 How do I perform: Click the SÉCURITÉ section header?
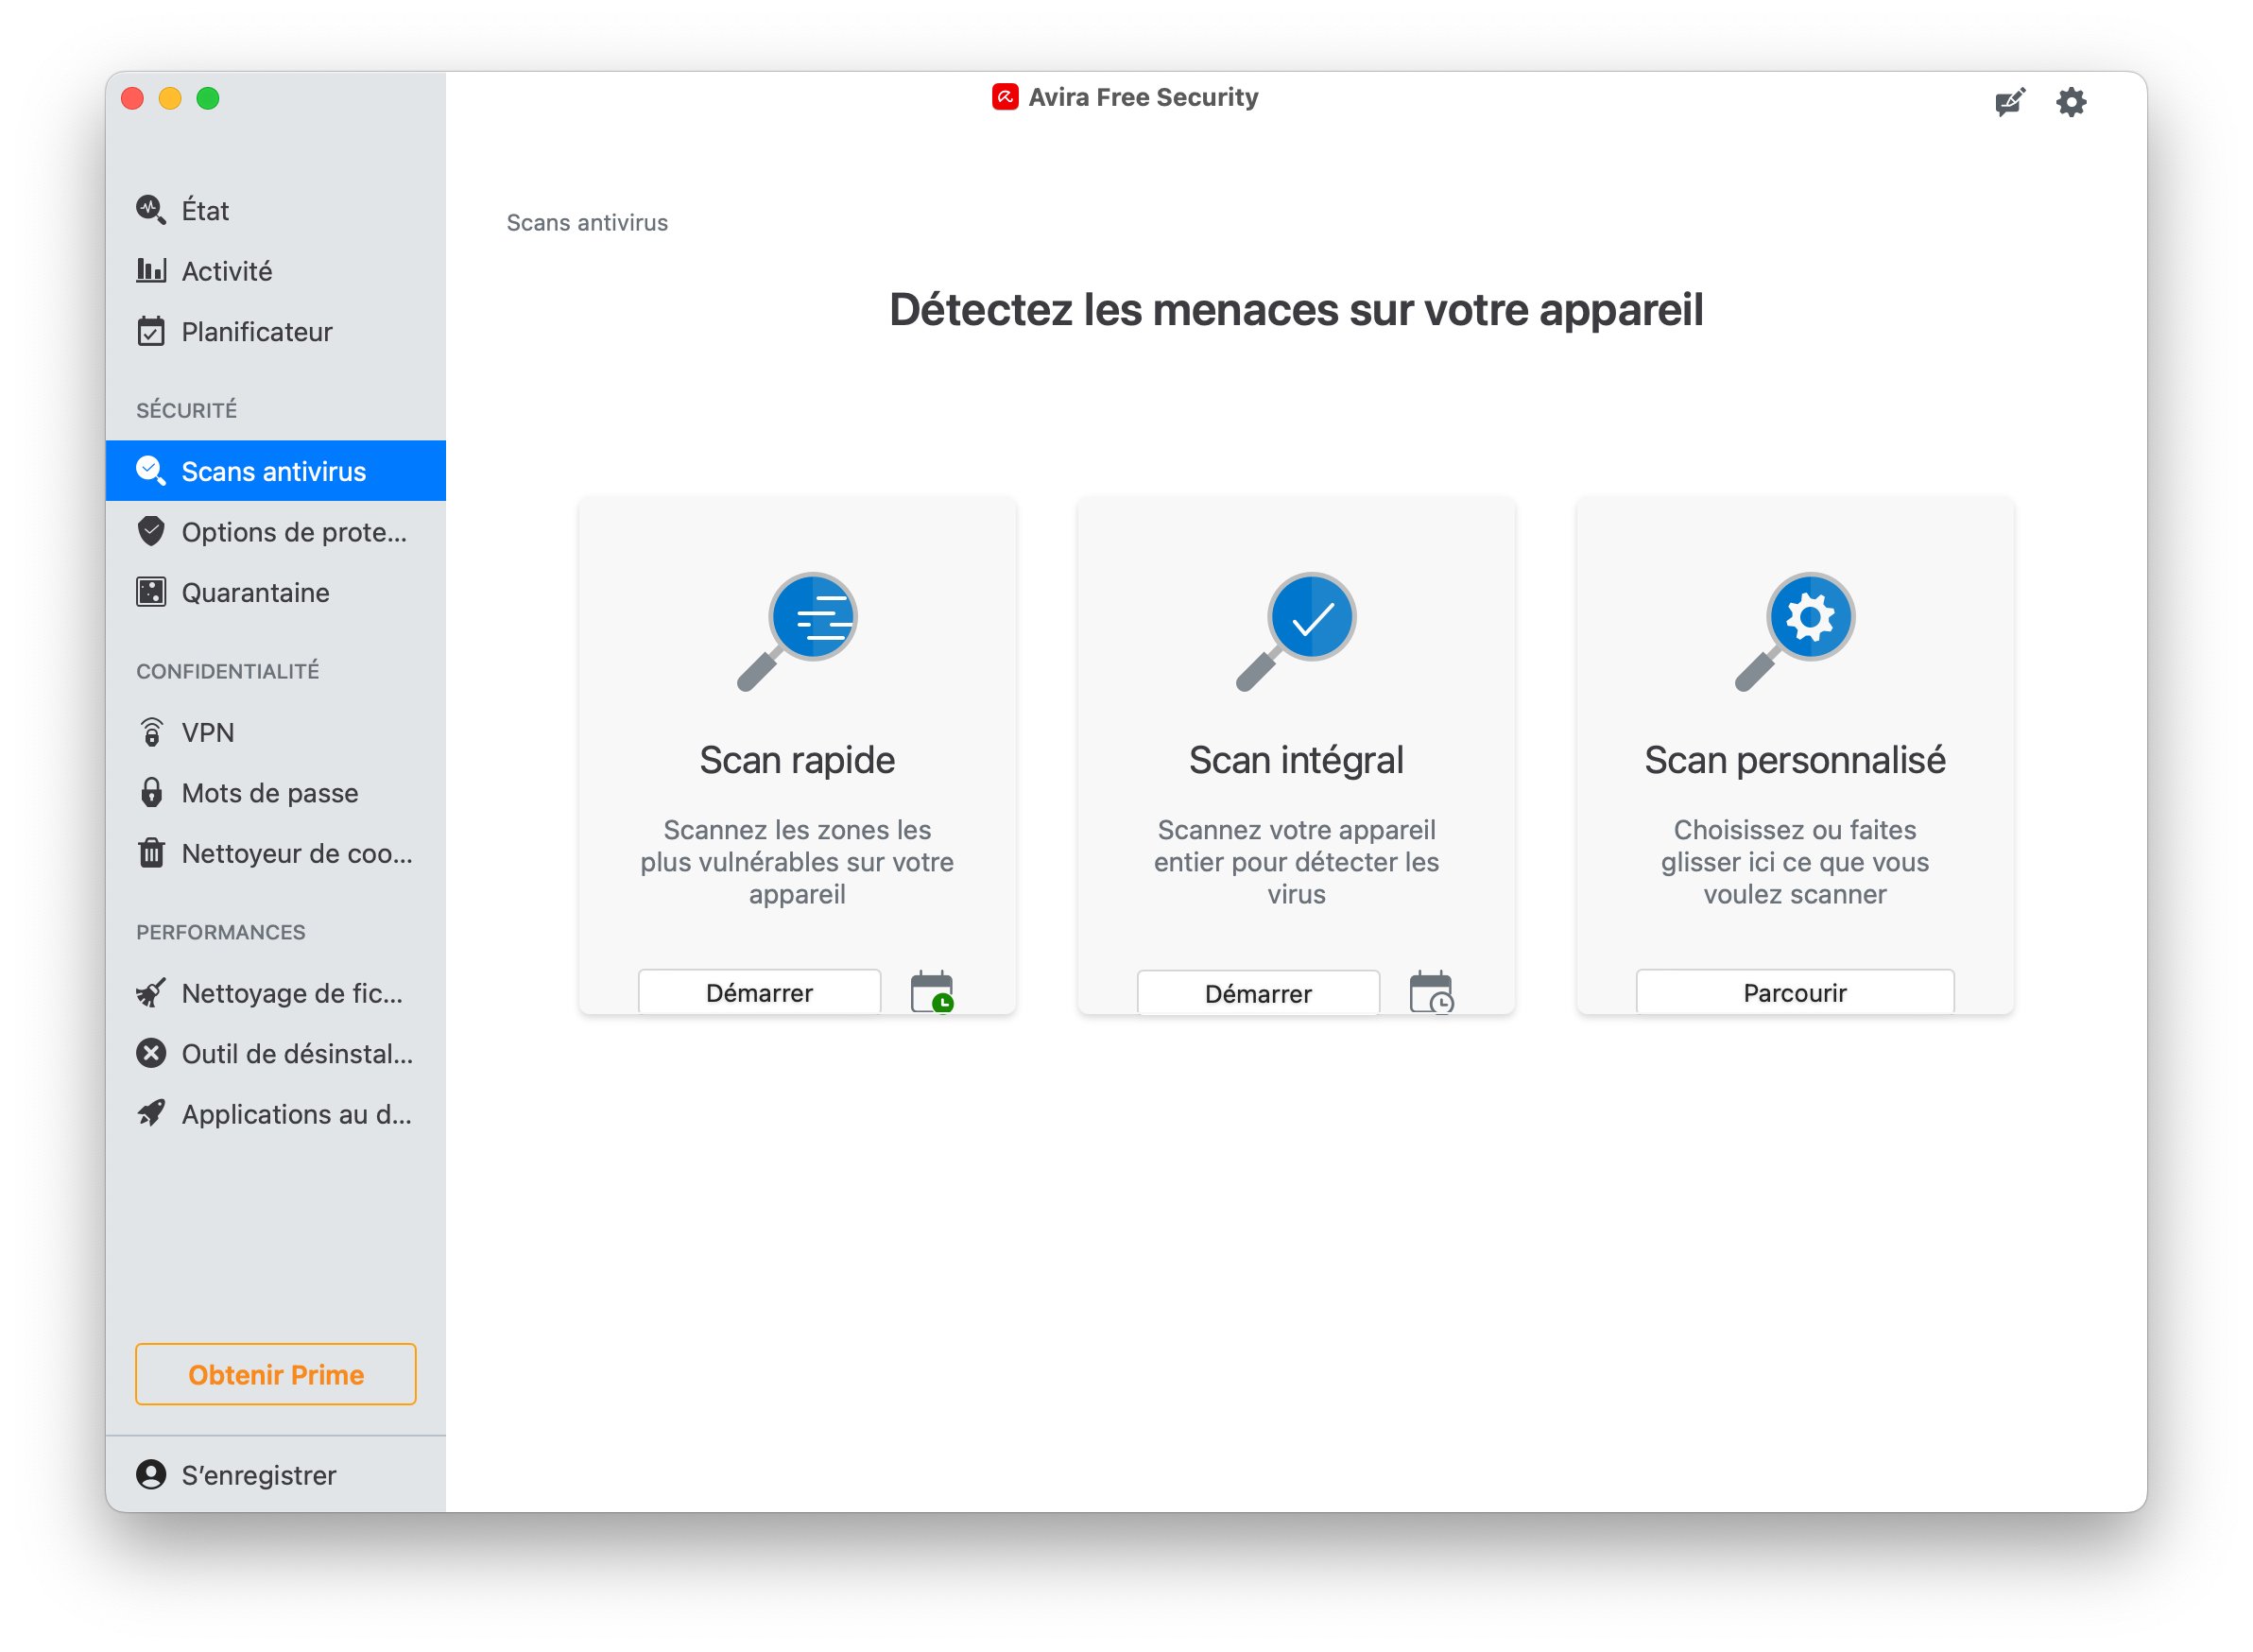(187, 409)
